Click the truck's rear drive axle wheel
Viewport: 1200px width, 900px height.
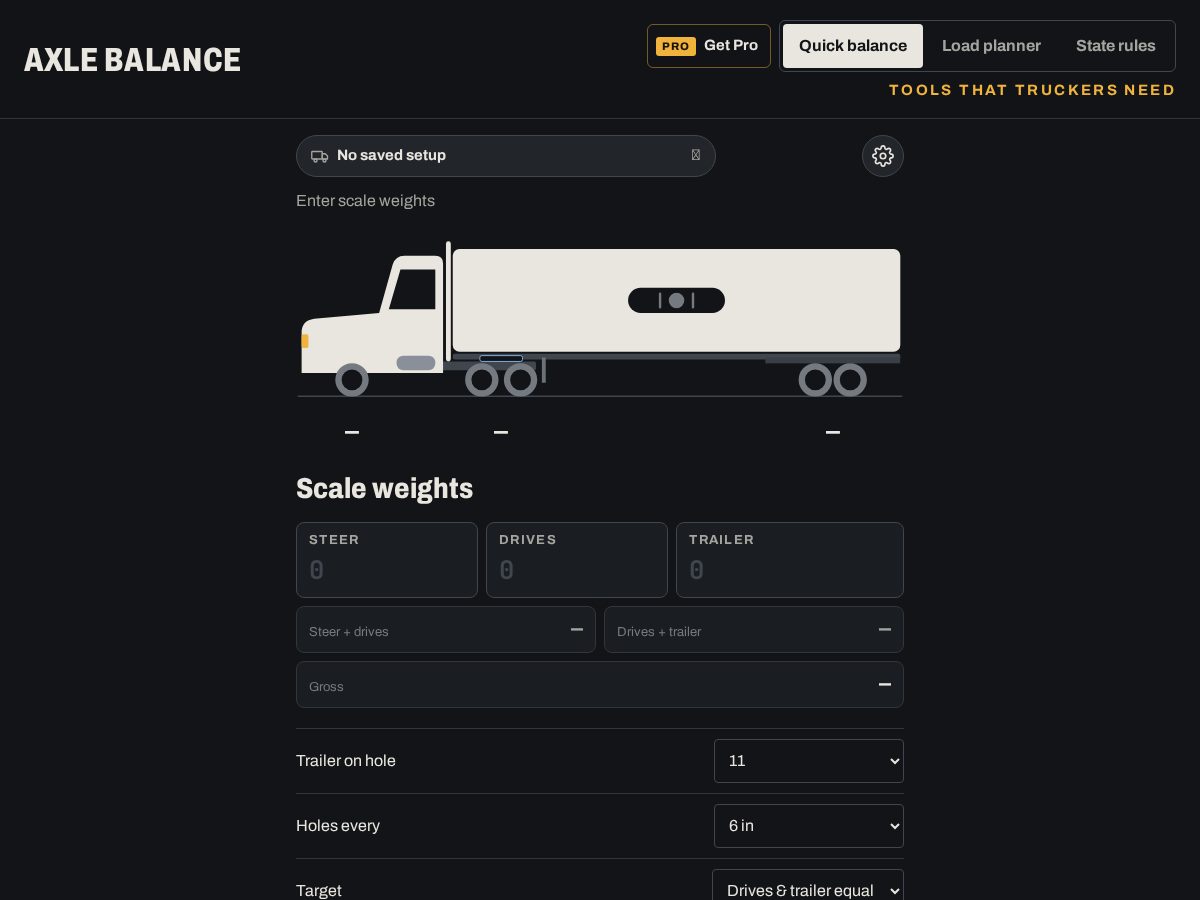point(521,380)
